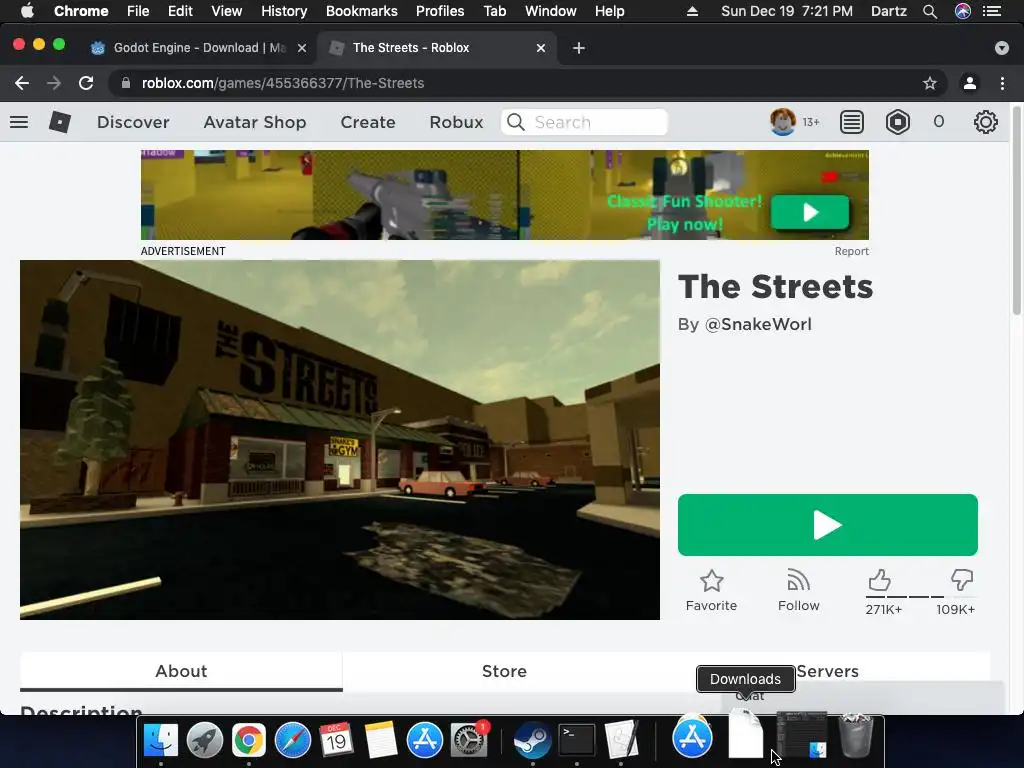Click the ad's green play button

(810, 212)
